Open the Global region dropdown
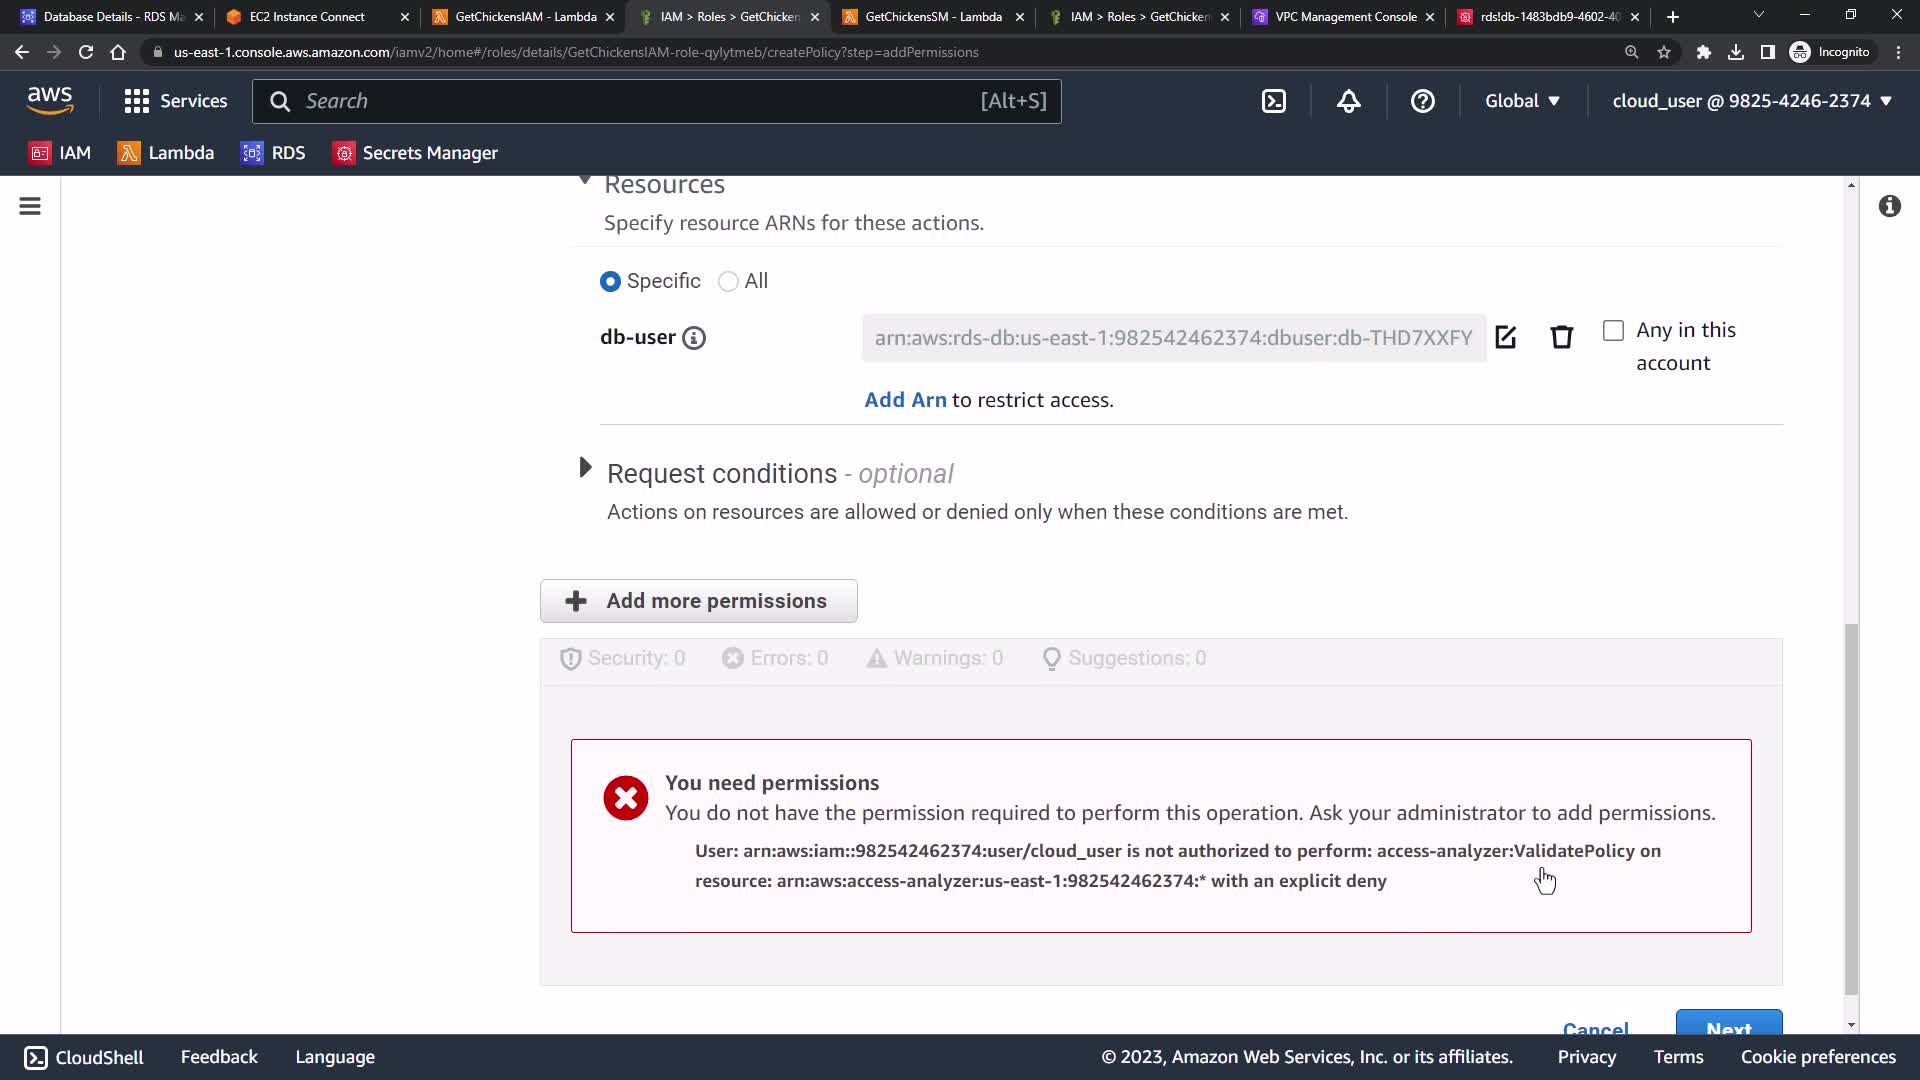The width and height of the screenshot is (1920, 1080). [x=1521, y=101]
